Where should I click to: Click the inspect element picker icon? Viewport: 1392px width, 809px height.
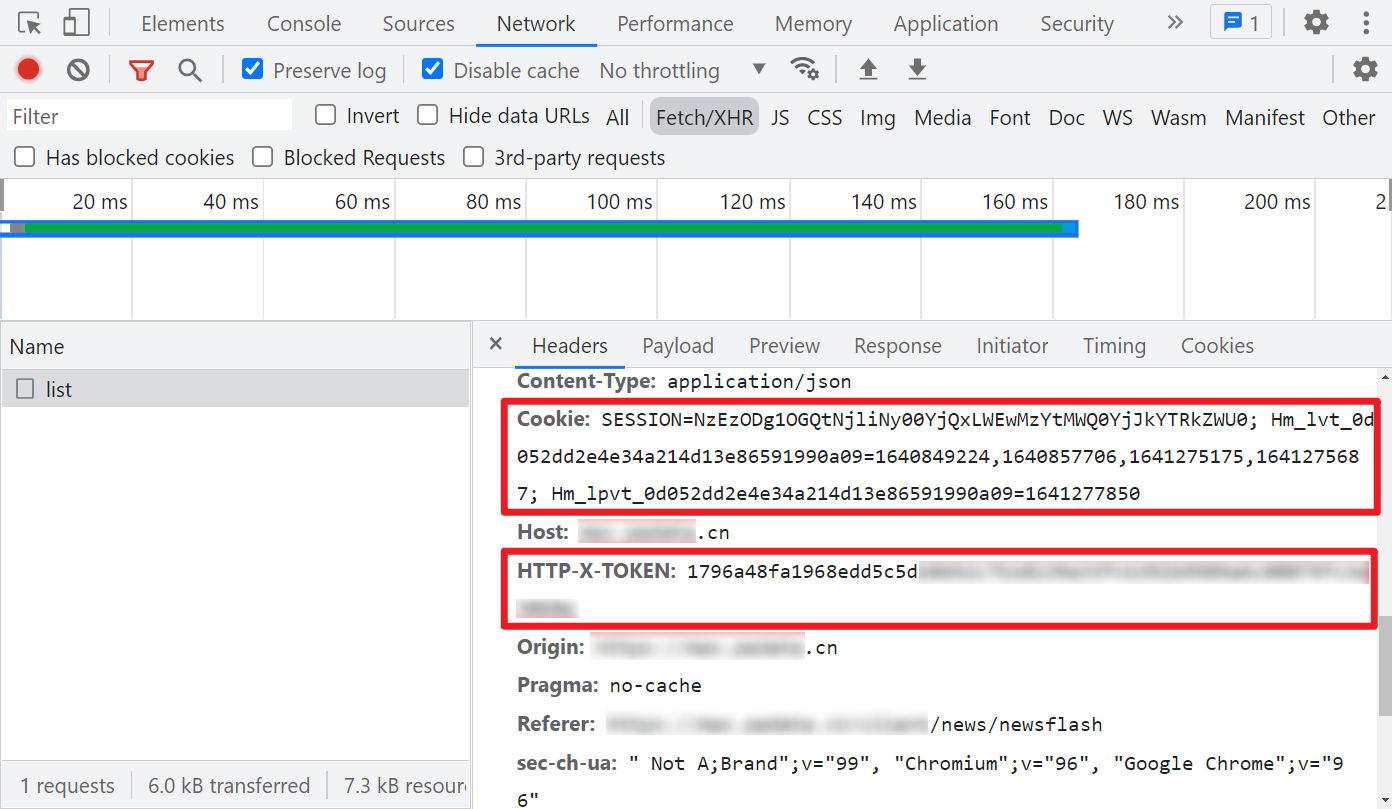[30, 23]
